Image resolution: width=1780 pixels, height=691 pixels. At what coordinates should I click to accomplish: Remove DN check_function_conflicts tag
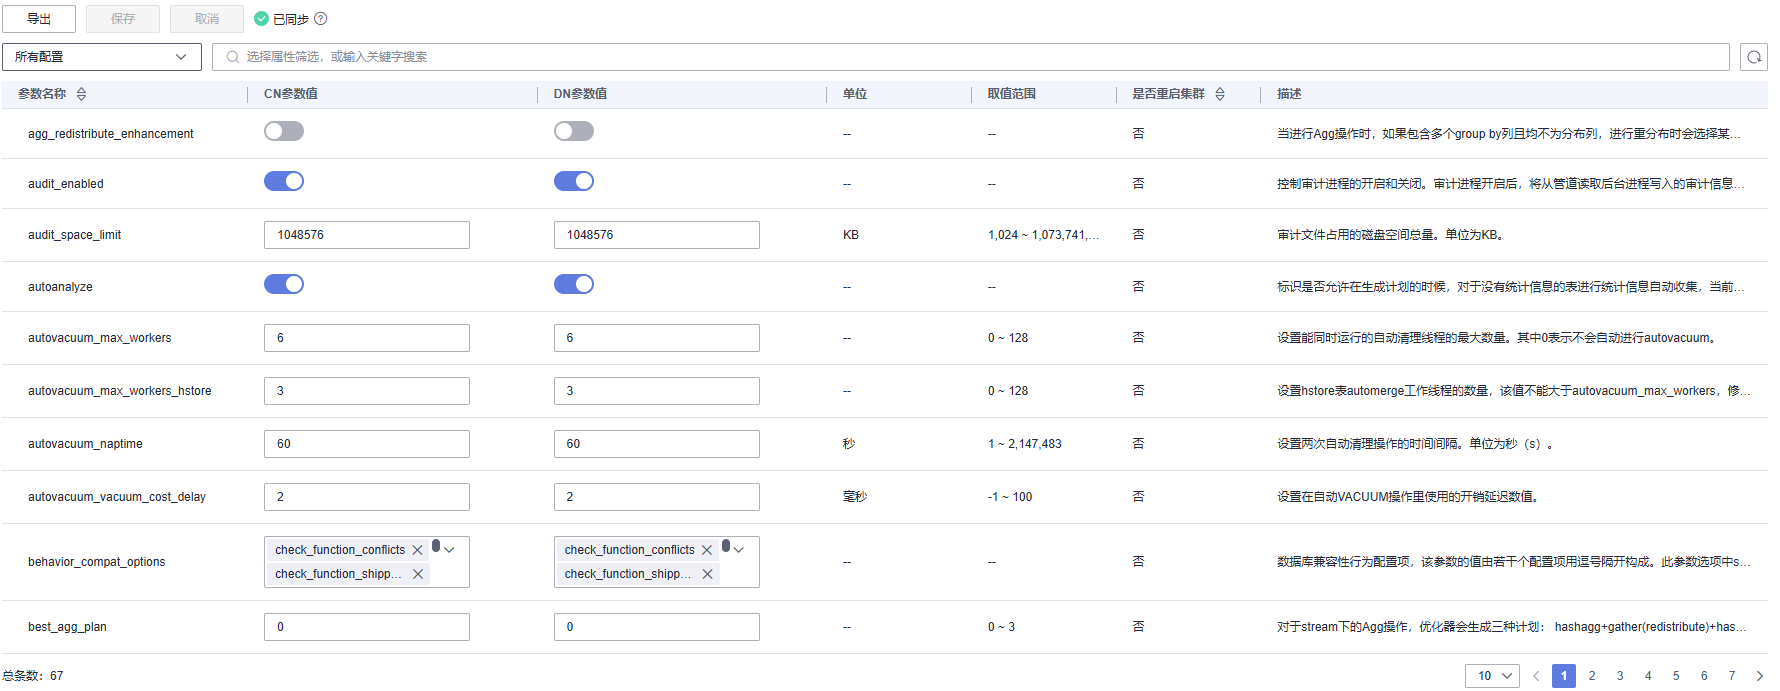pos(707,550)
